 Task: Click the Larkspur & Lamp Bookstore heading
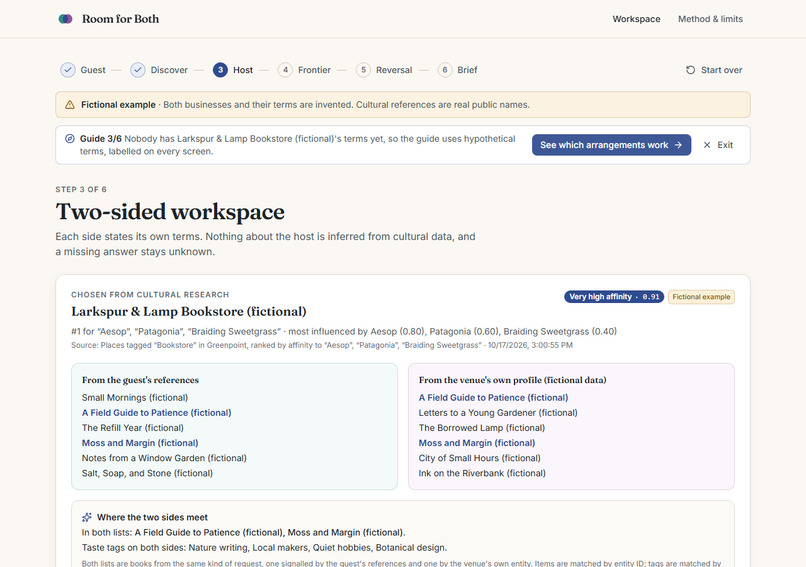point(189,312)
